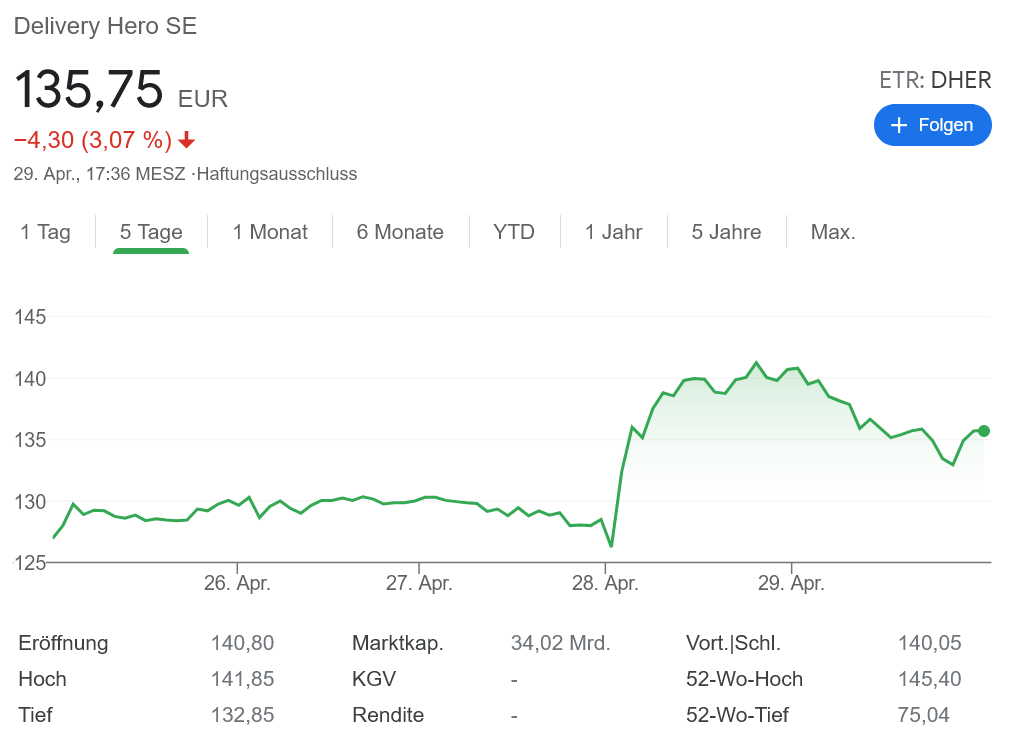View the 1 Jahr chart
Viewport: 1012px width, 753px height.
(x=613, y=232)
